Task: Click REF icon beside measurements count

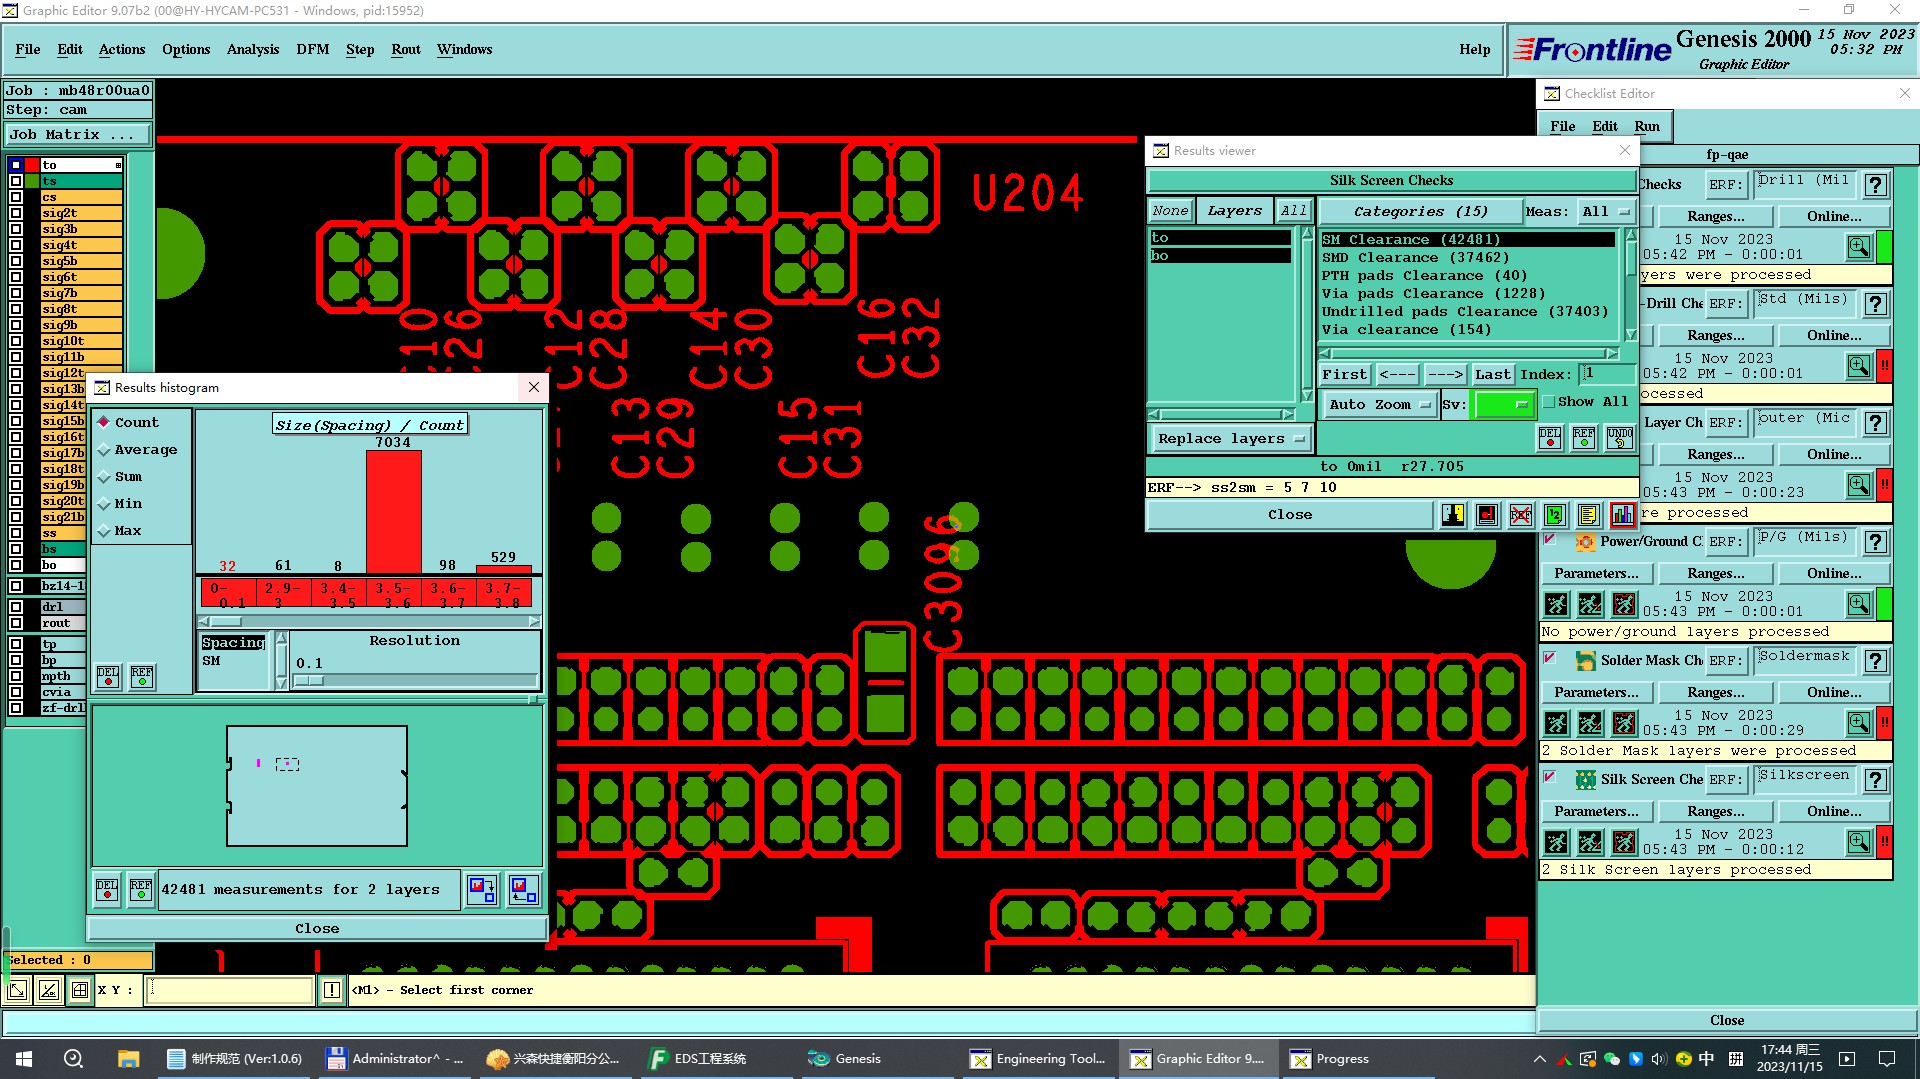Action: click(x=141, y=889)
